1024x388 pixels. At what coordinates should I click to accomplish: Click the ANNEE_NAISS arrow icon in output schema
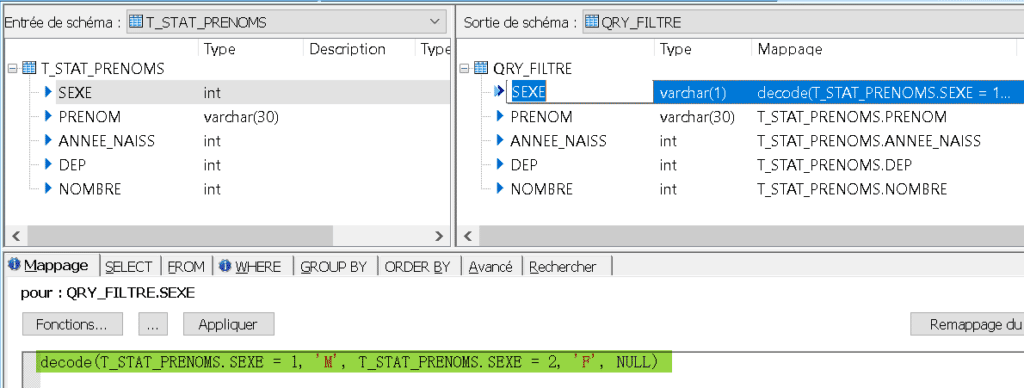click(500, 140)
